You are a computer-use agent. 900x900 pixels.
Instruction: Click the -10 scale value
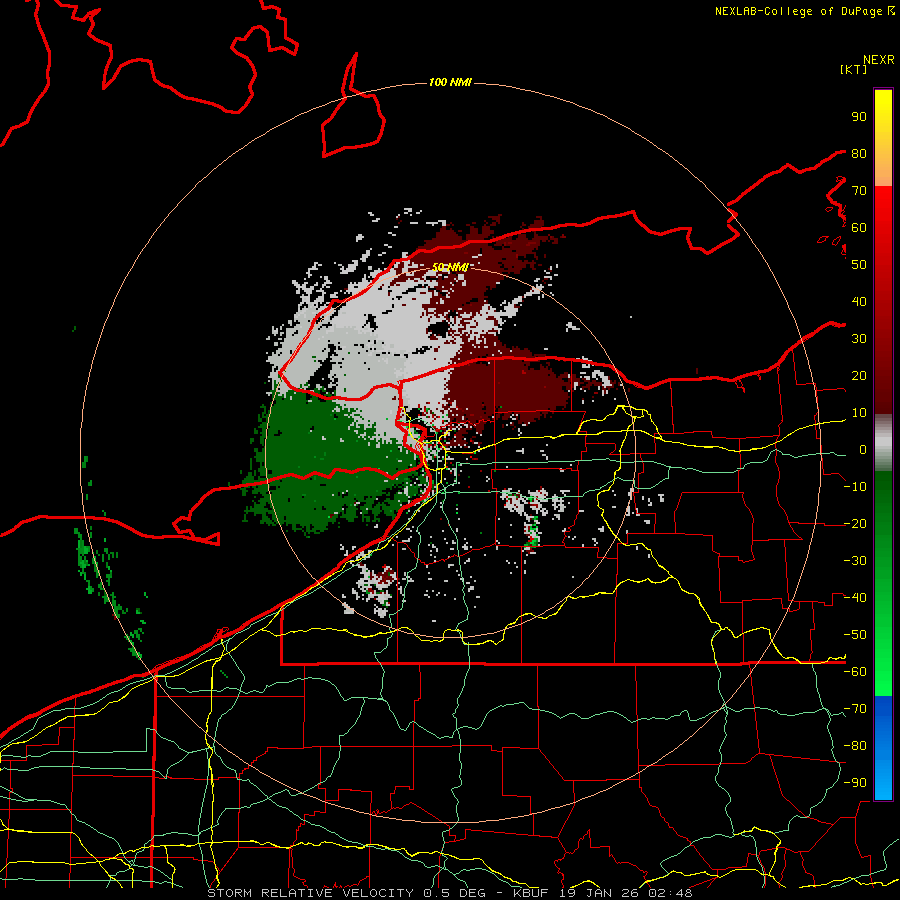point(855,487)
